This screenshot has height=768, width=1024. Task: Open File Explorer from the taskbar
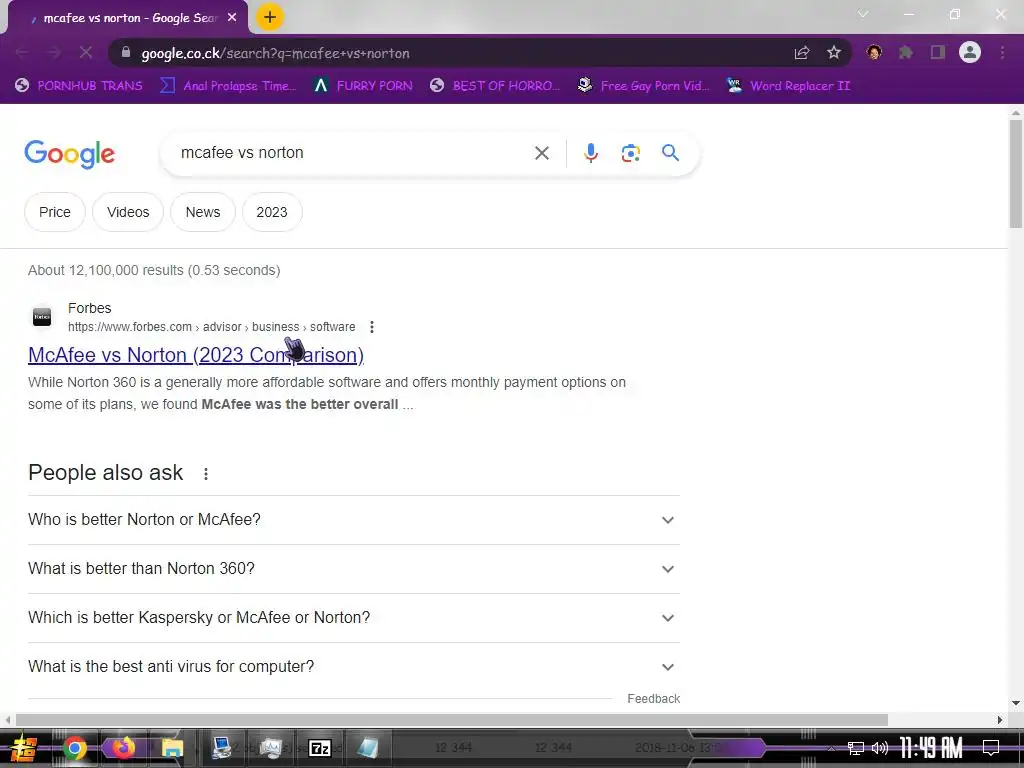pyautogui.click(x=172, y=748)
